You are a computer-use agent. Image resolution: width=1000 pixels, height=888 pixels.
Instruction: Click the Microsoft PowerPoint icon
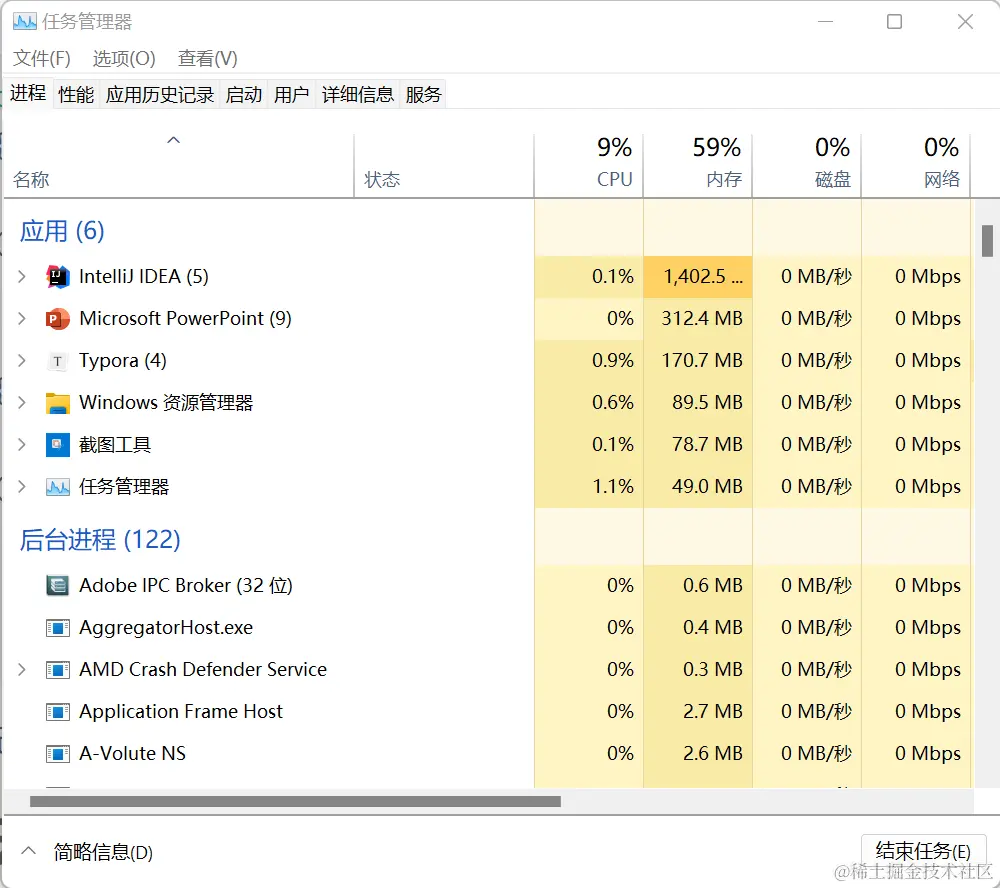pos(57,318)
